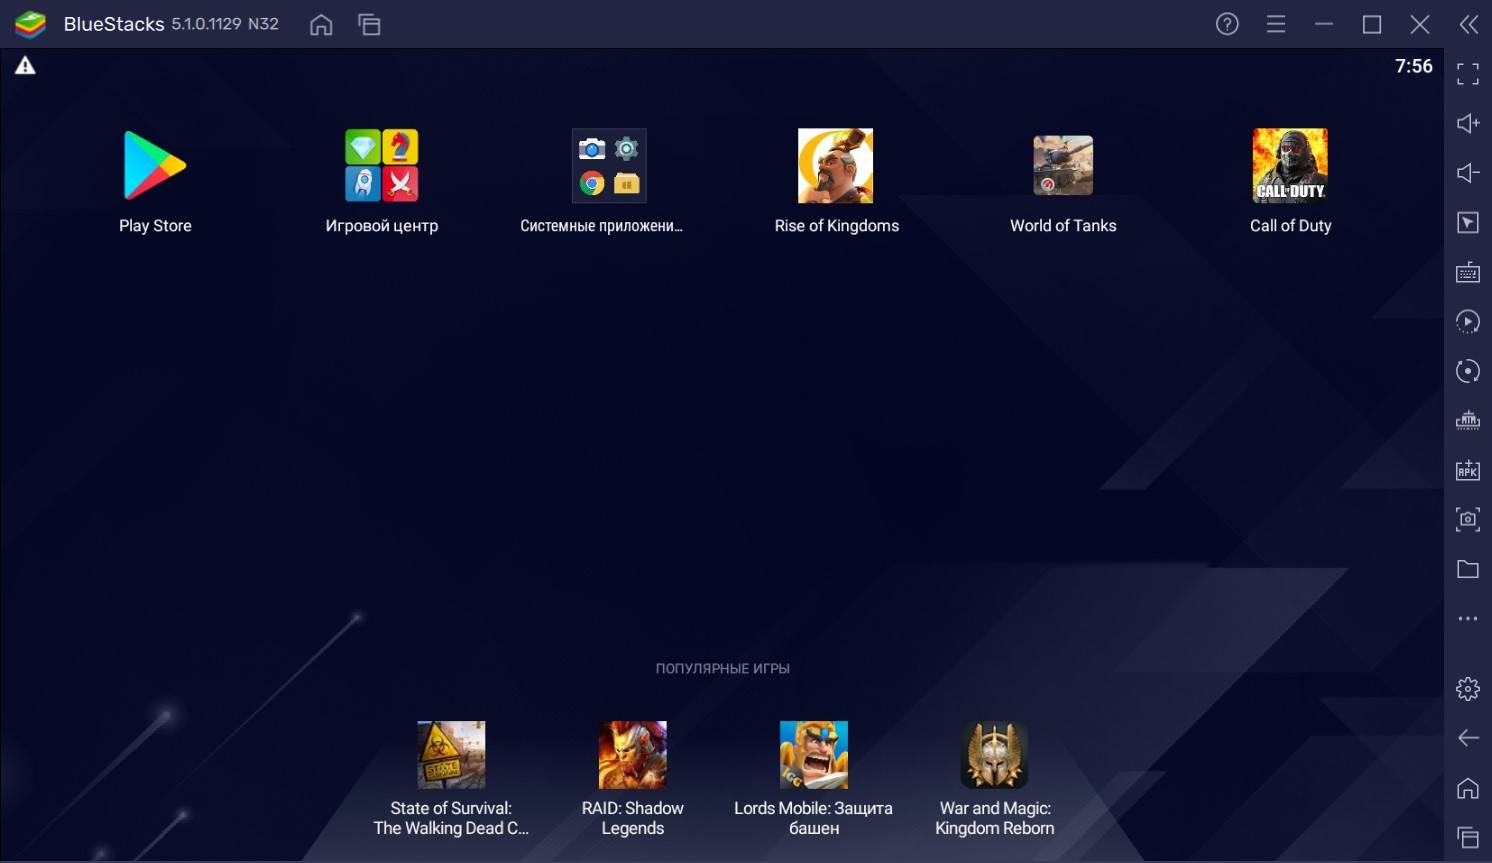The height and width of the screenshot is (863, 1492).
Task: Click the ПОПУЛЯРНЫЕ ИГРЫ label
Action: click(723, 668)
